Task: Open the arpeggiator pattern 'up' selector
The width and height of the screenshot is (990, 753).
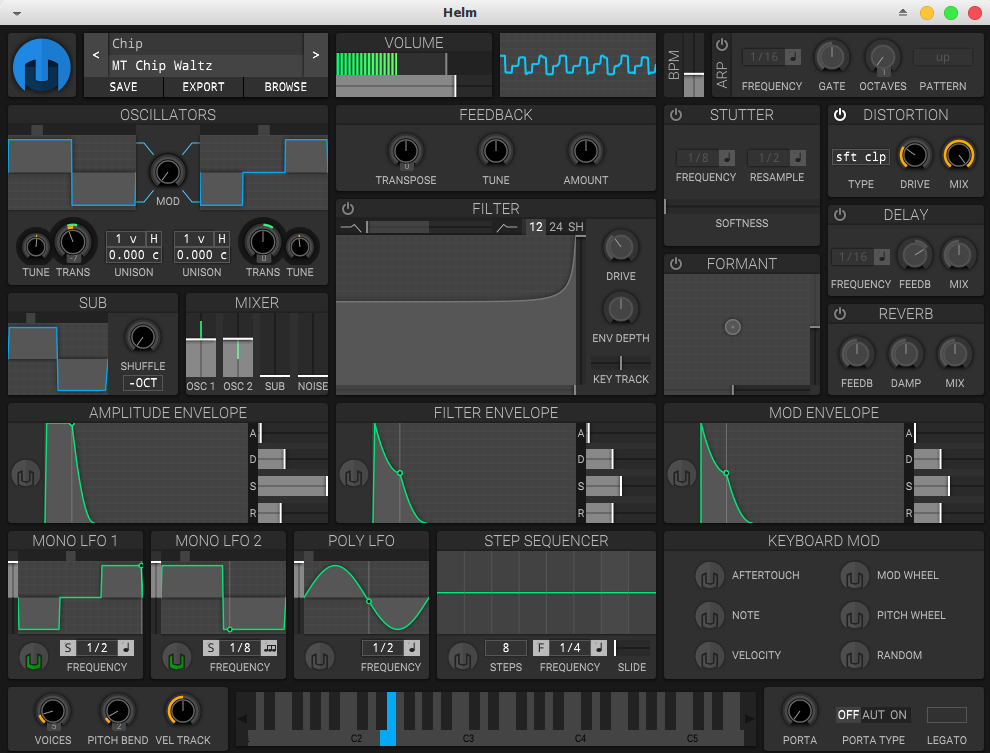Action: [943, 57]
